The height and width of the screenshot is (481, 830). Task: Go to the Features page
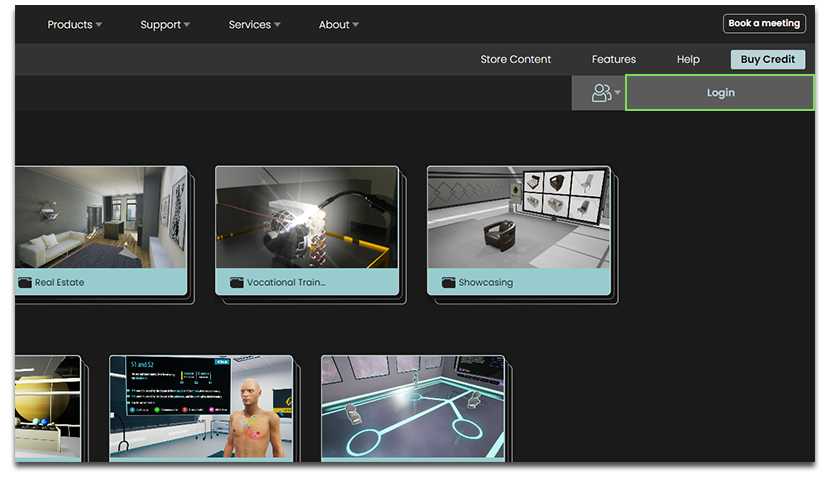[x=614, y=59]
